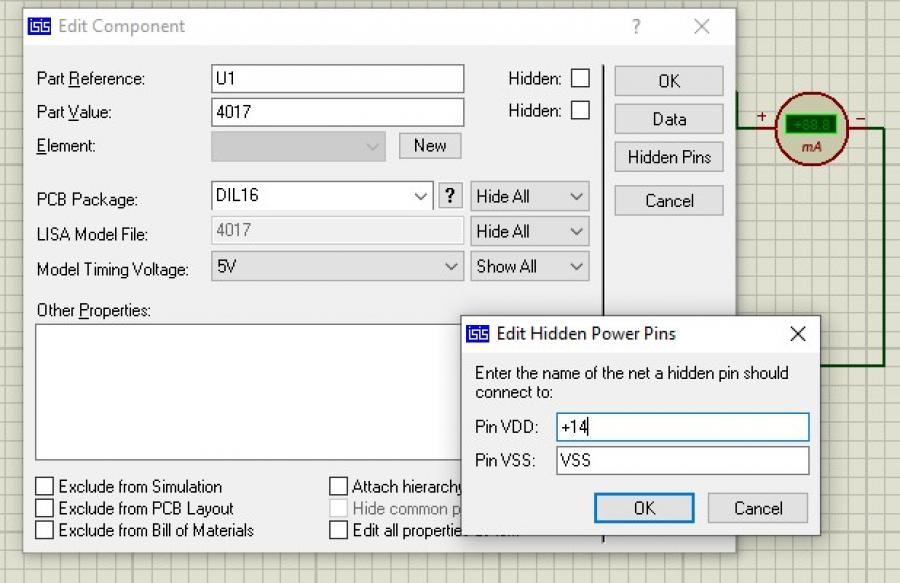Click the Pin VSS input field
This screenshot has width=900, height=583.
(682, 461)
